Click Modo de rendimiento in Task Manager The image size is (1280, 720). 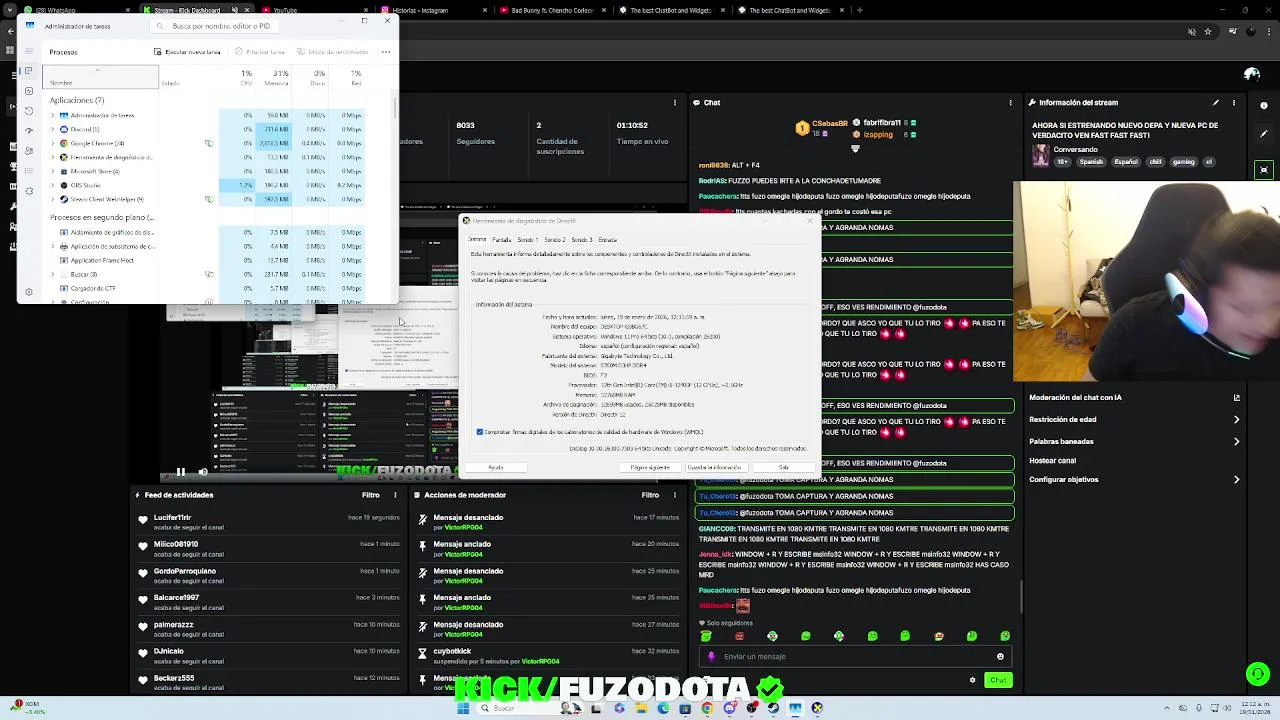[x=333, y=52]
